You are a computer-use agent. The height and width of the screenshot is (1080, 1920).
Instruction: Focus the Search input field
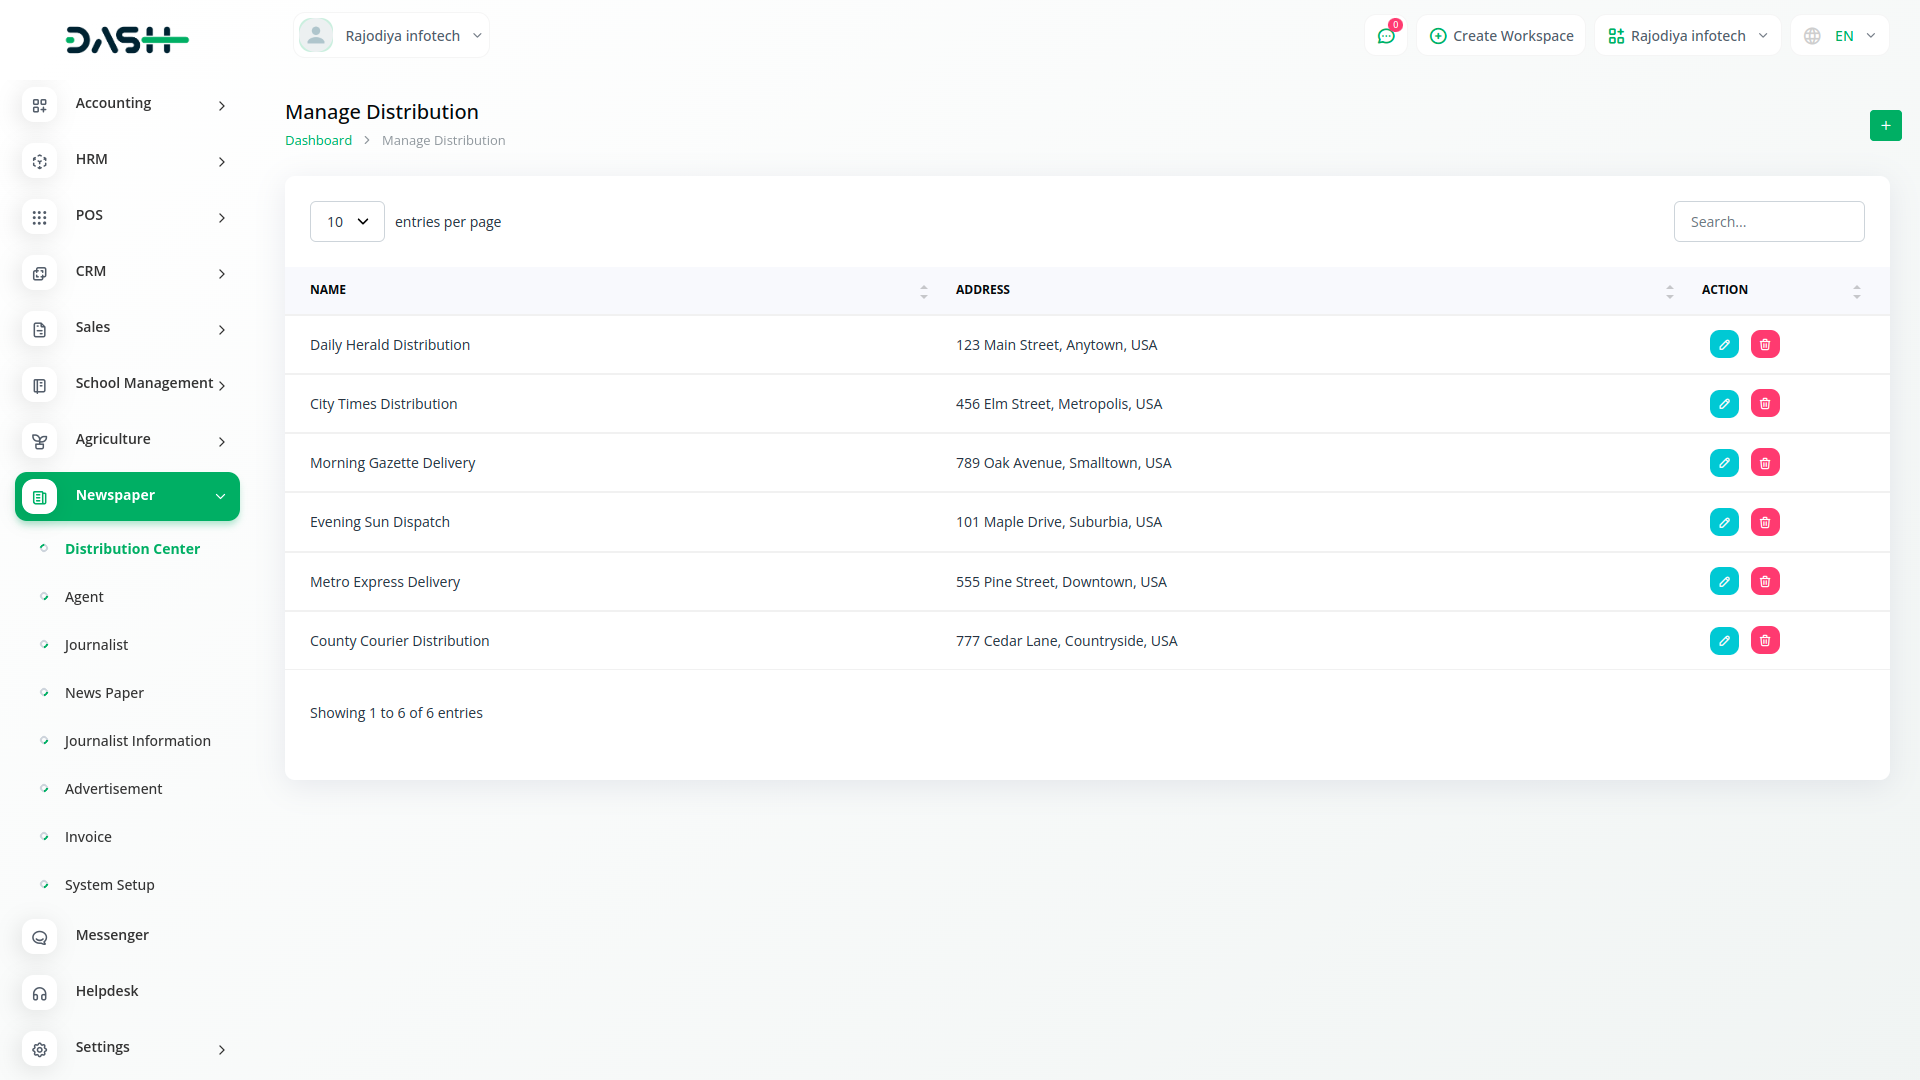tap(1768, 222)
